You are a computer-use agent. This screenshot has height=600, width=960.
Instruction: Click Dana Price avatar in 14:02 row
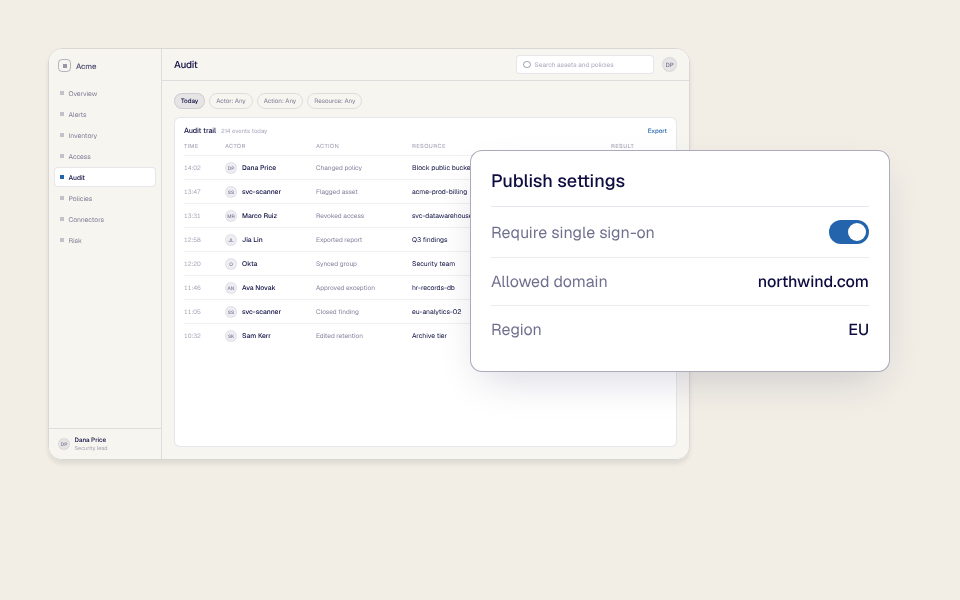tap(231, 168)
